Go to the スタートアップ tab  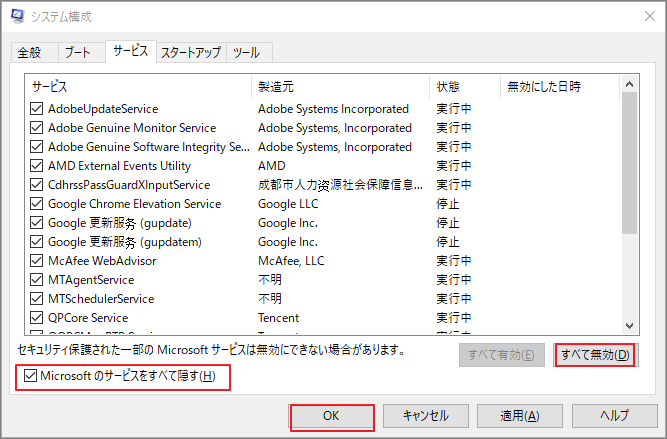coord(191,52)
